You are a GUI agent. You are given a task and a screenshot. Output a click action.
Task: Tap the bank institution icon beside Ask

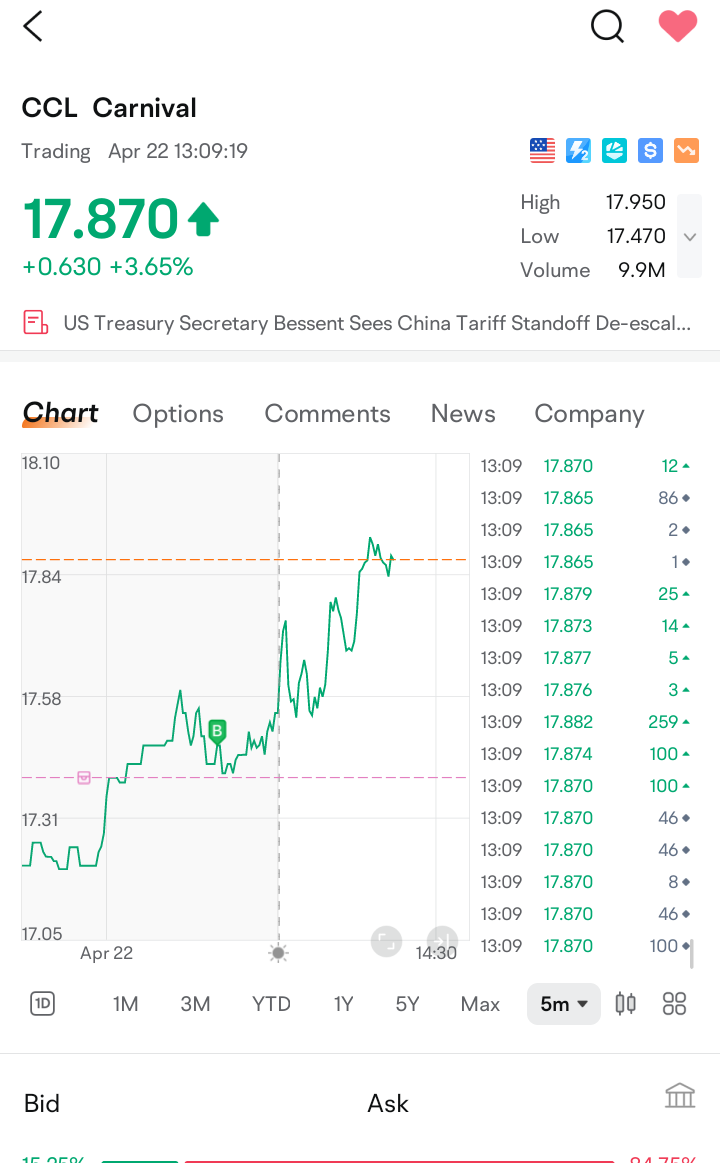(x=680, y=1096)
